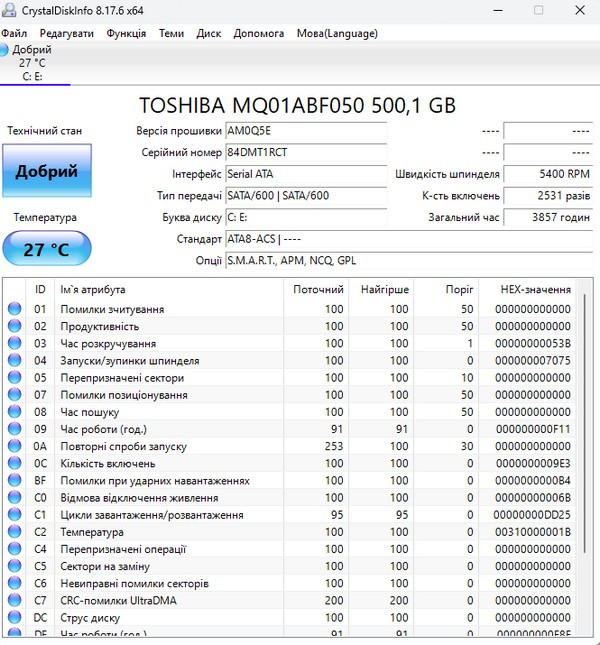Click the status orb for row BF

(x=14, y=480)
